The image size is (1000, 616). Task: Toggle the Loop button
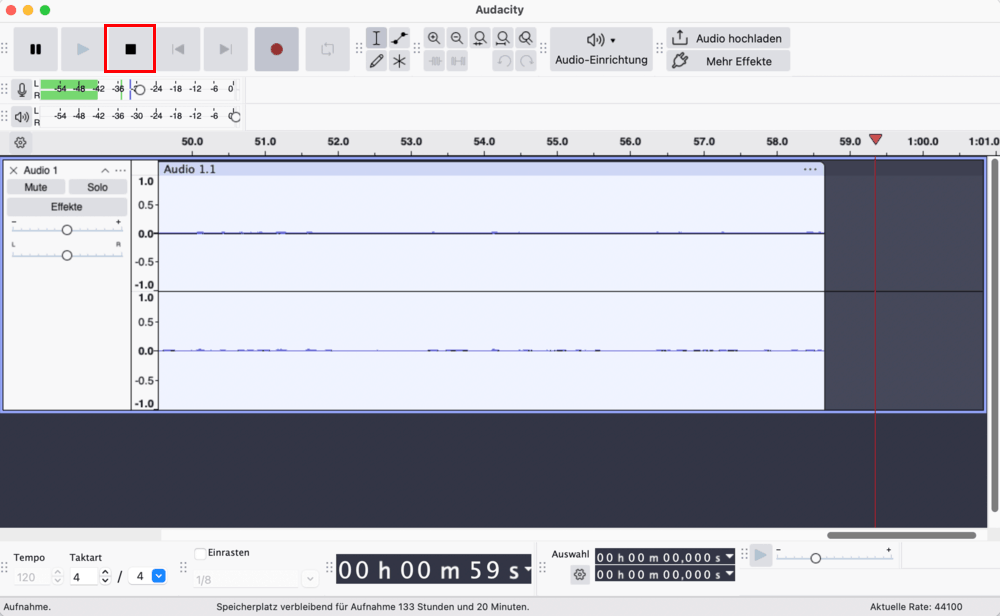pos(327,49)
